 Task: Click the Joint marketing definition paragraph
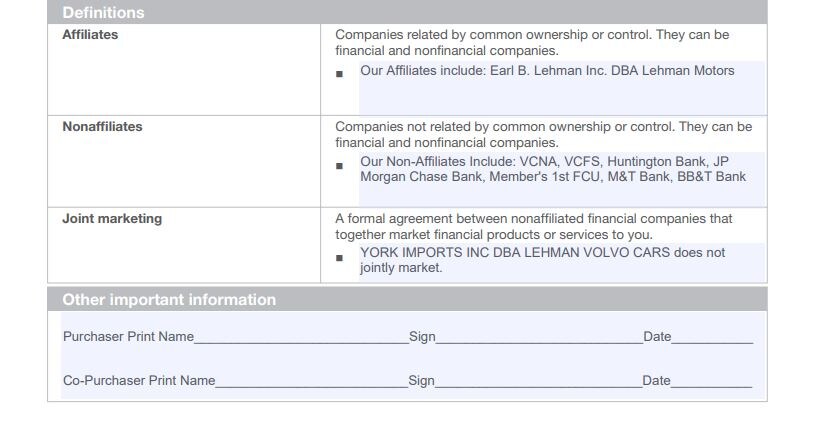(534, 227)
